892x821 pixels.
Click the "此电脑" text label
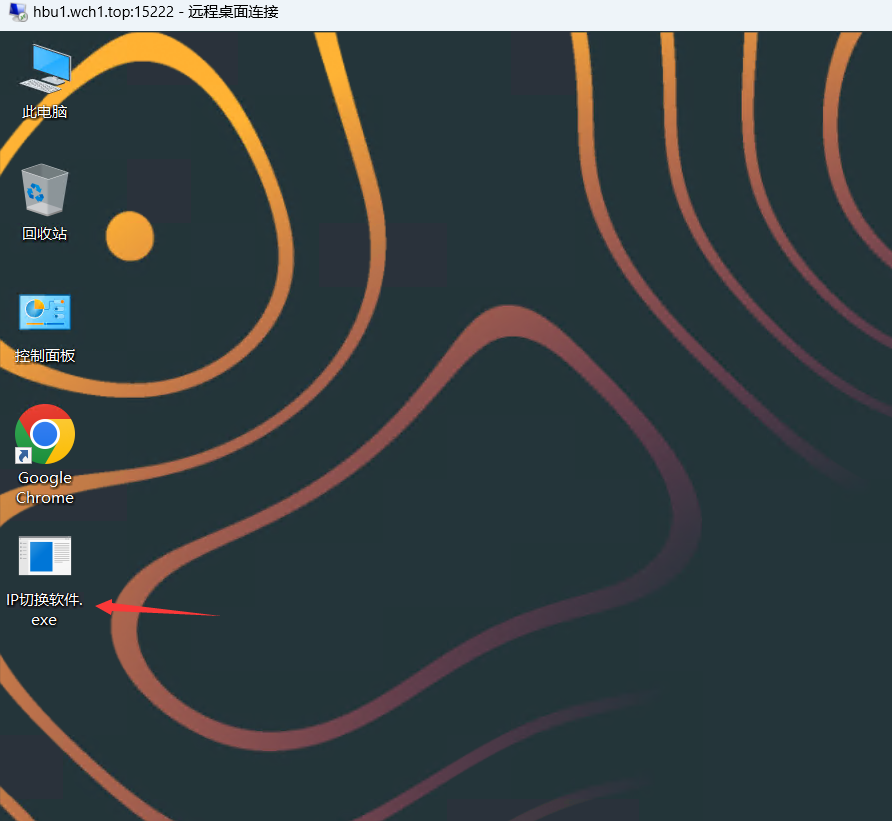click(x=45, y=112)
